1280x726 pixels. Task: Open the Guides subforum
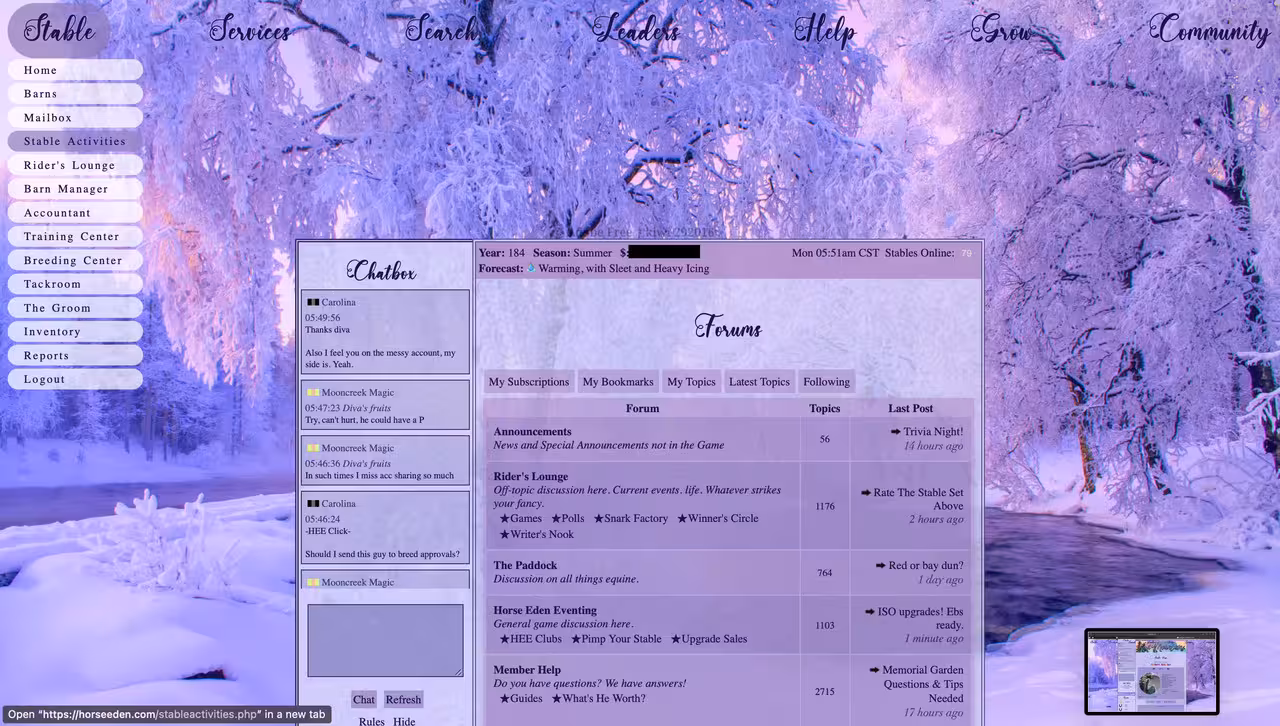[x=521, y=699]
